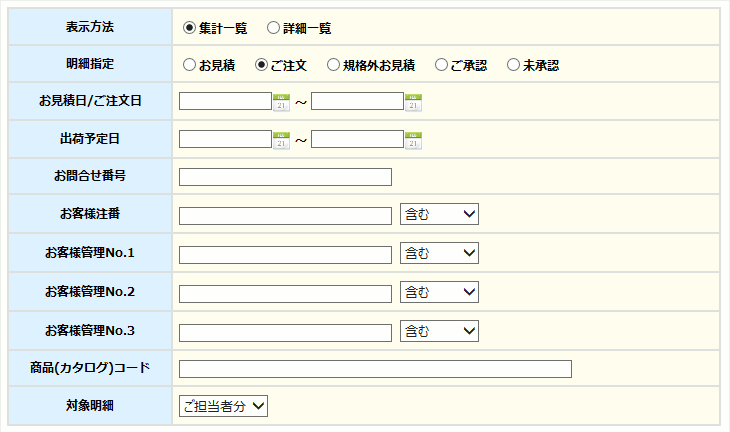Select the ご承認 radio button

coord(441,65)
